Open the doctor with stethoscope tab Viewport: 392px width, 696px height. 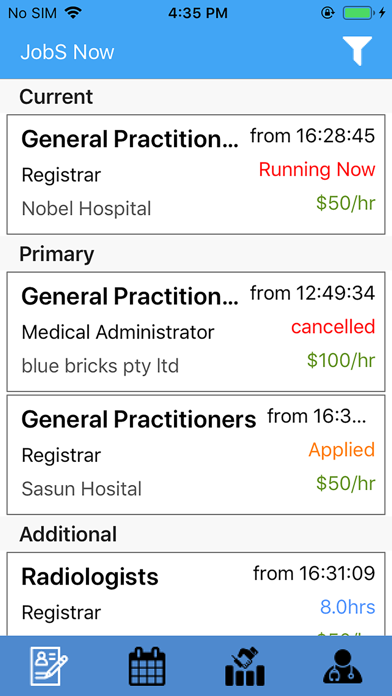(343, 666)
